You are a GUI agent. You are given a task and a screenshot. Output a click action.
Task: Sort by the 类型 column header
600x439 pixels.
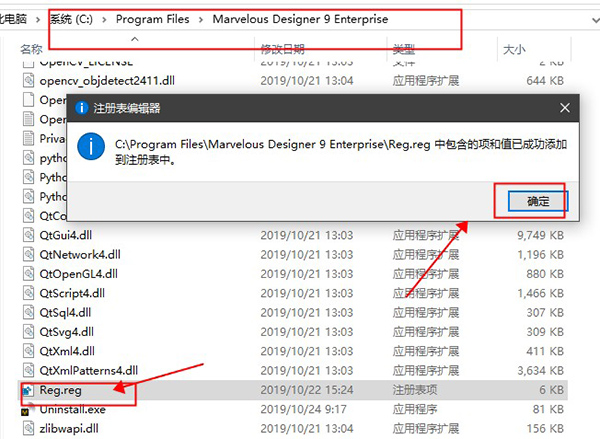(404, 49)
